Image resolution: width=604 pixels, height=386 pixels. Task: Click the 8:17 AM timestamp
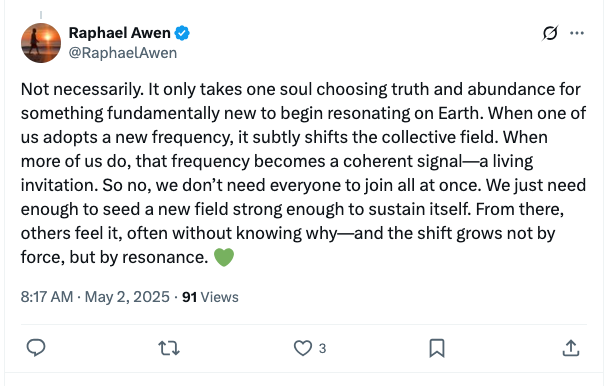tap(47, 297)
